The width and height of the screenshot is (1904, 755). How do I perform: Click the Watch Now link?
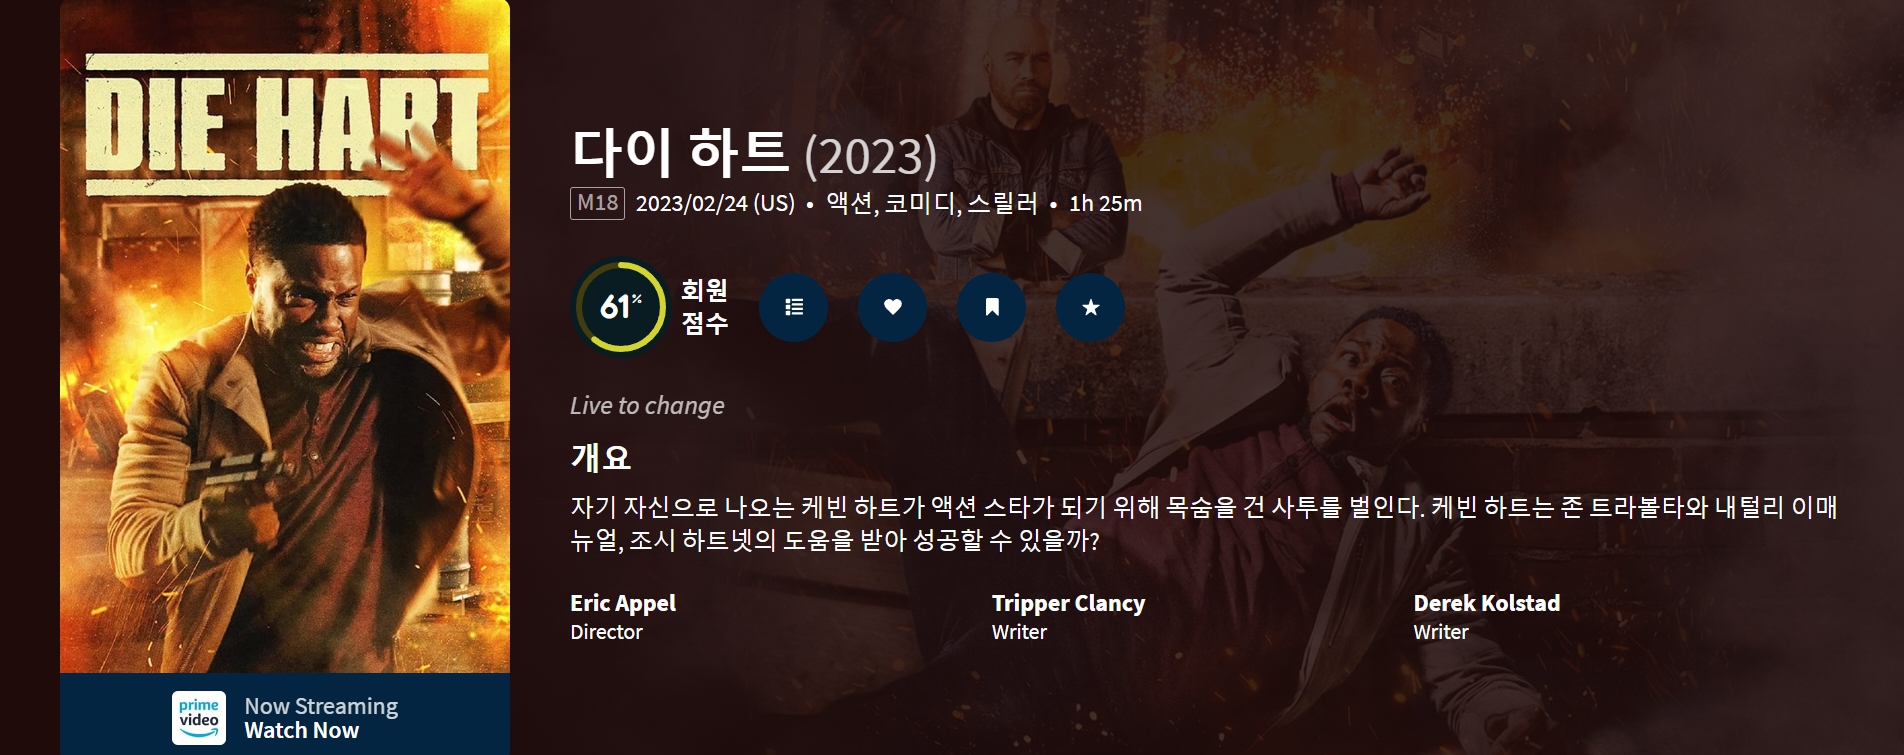click(301, 731)
